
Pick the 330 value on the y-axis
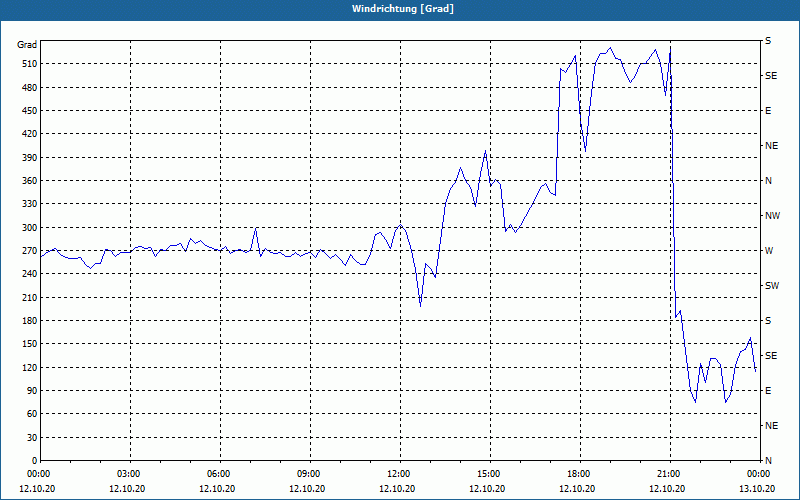pos(29,204)
